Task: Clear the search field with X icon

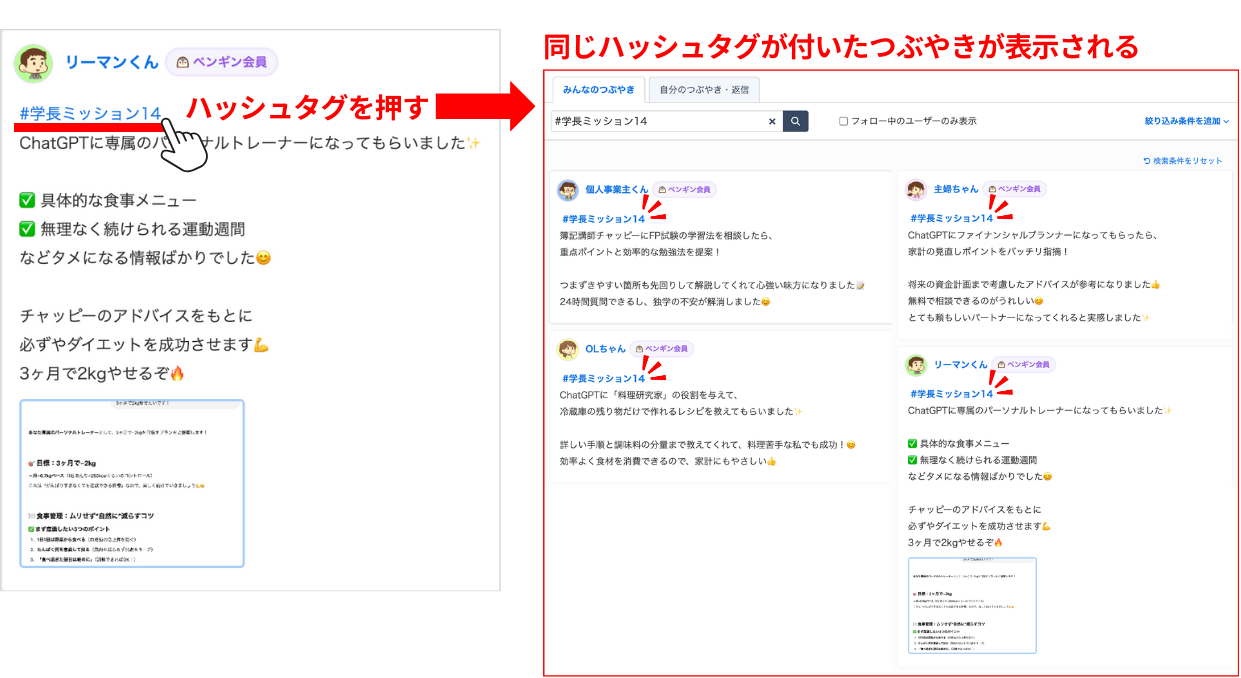Action: click(x=772, y=121)
